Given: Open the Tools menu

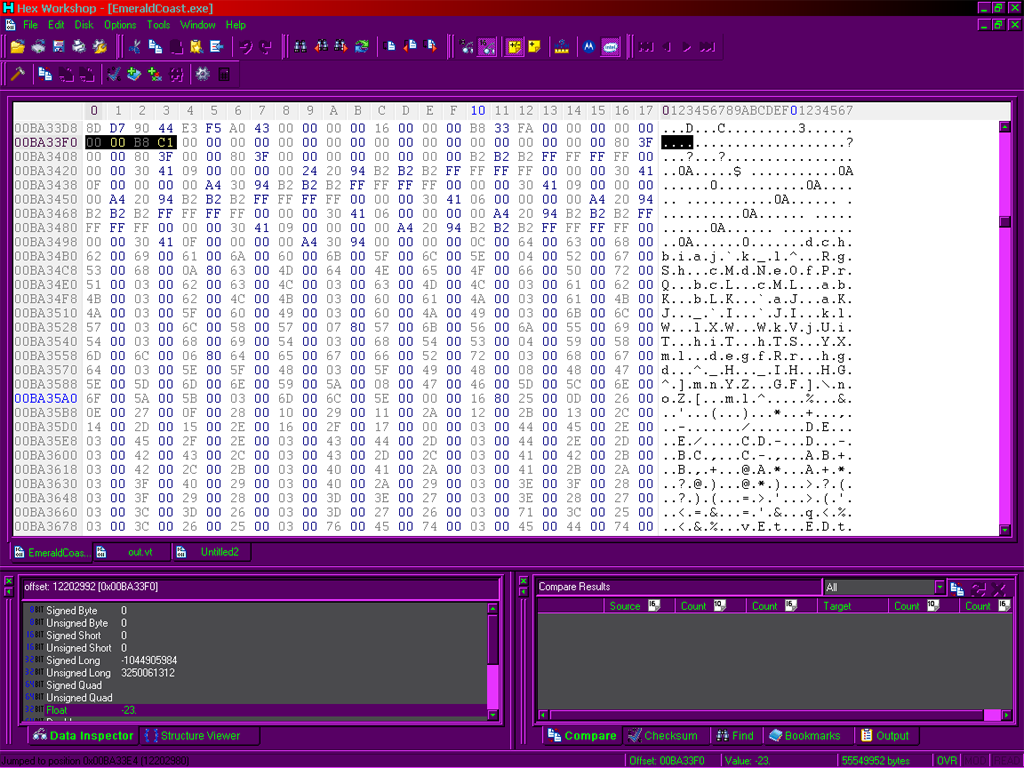Looking at the screenshot, I should [x=158, y=25].
